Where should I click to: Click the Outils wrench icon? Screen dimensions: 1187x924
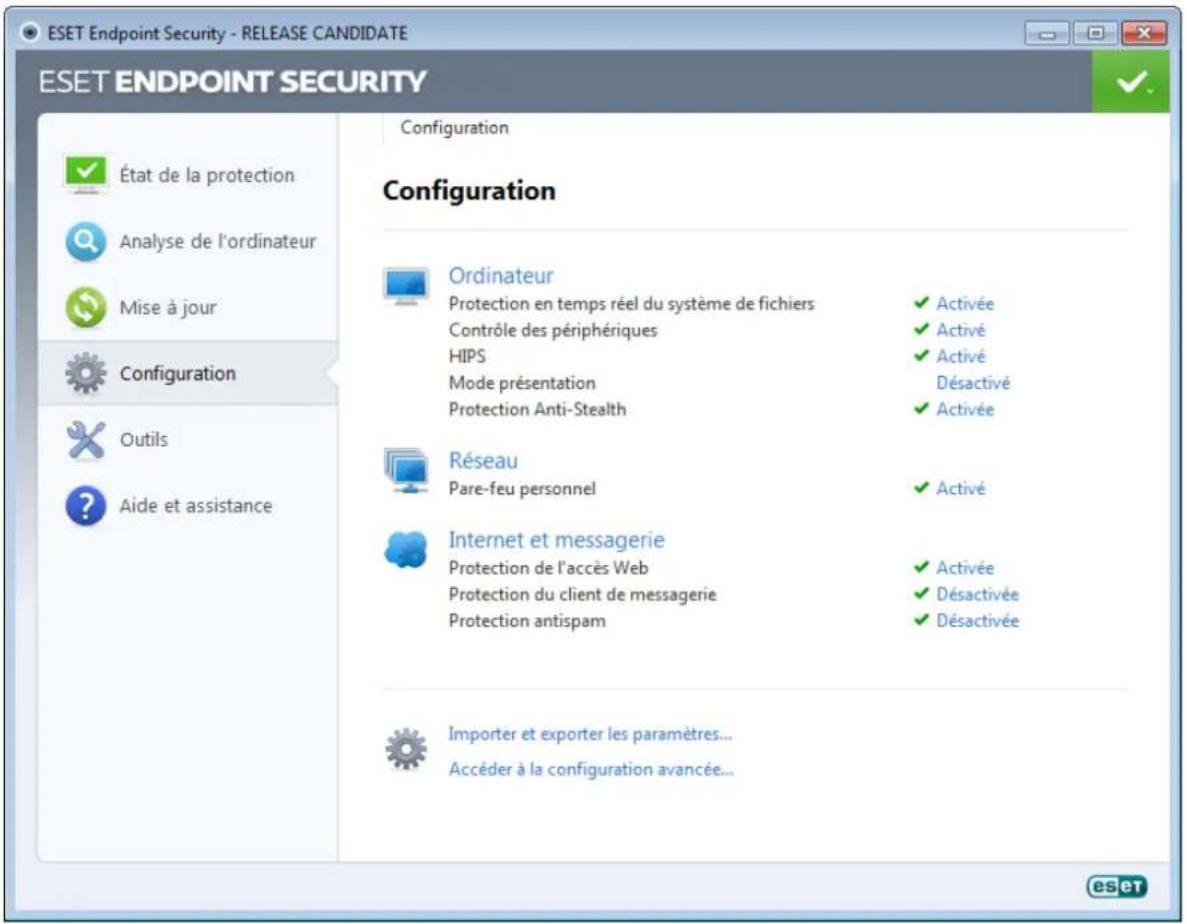[x=86, y=440]
